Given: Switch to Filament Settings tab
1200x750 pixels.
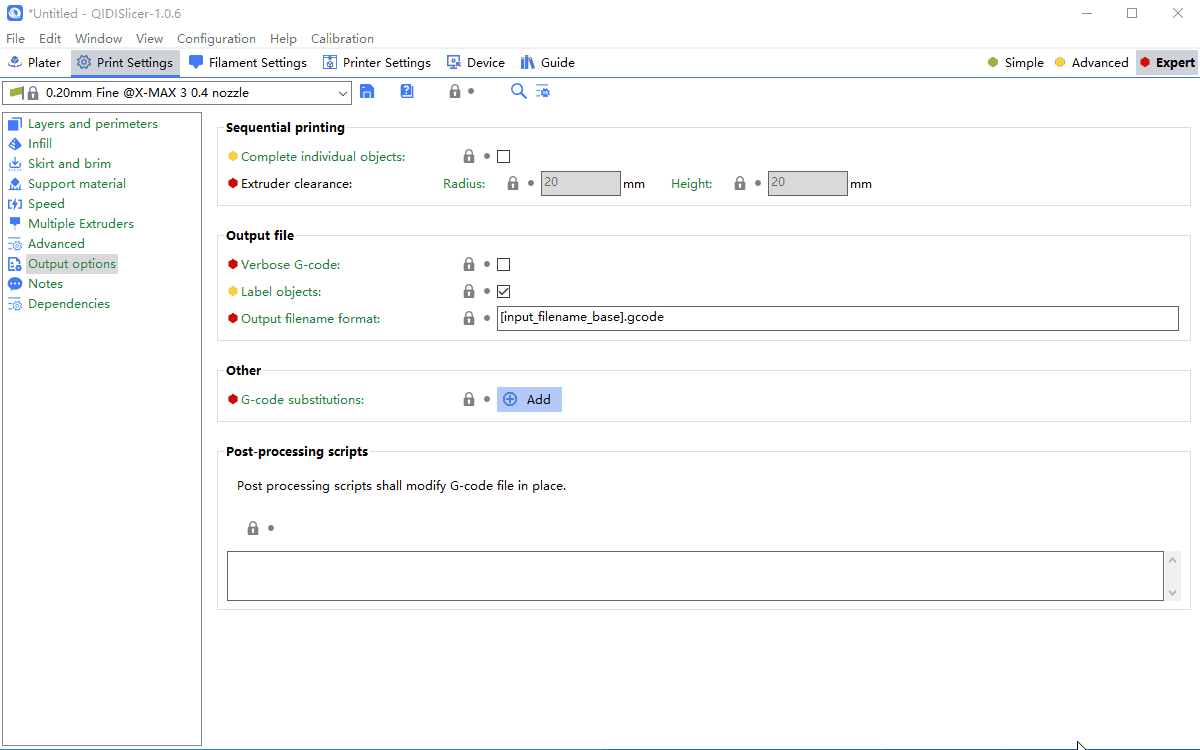Looking at the screenshot, I should (248, 62).
